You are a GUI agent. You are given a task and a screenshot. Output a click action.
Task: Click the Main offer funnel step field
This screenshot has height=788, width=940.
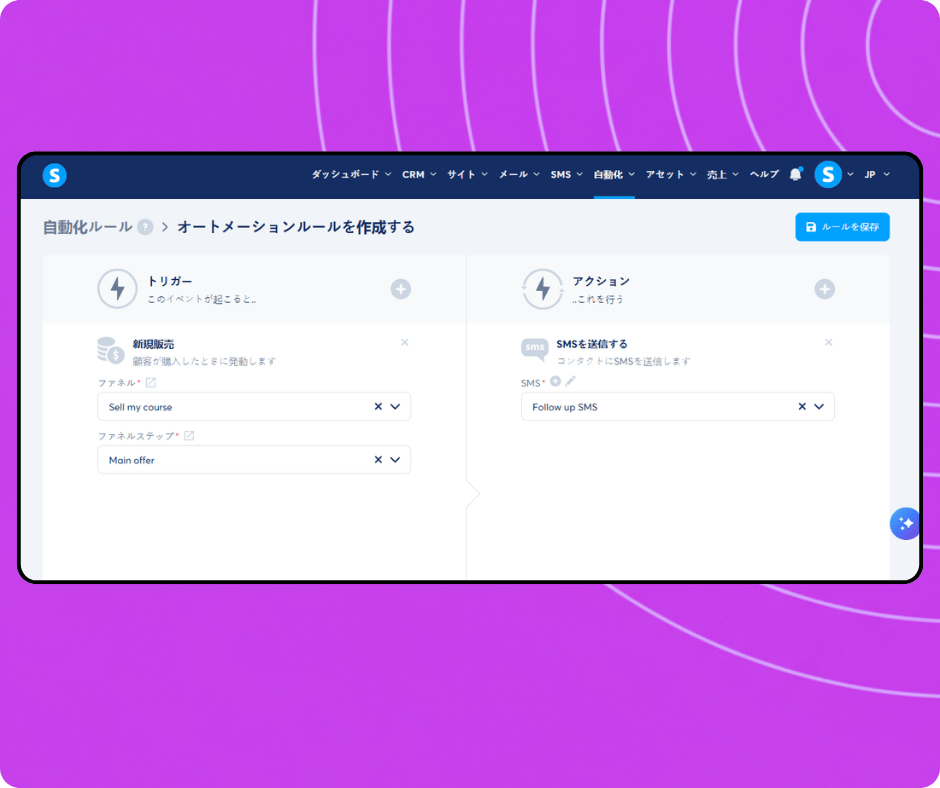pos(254,460)
